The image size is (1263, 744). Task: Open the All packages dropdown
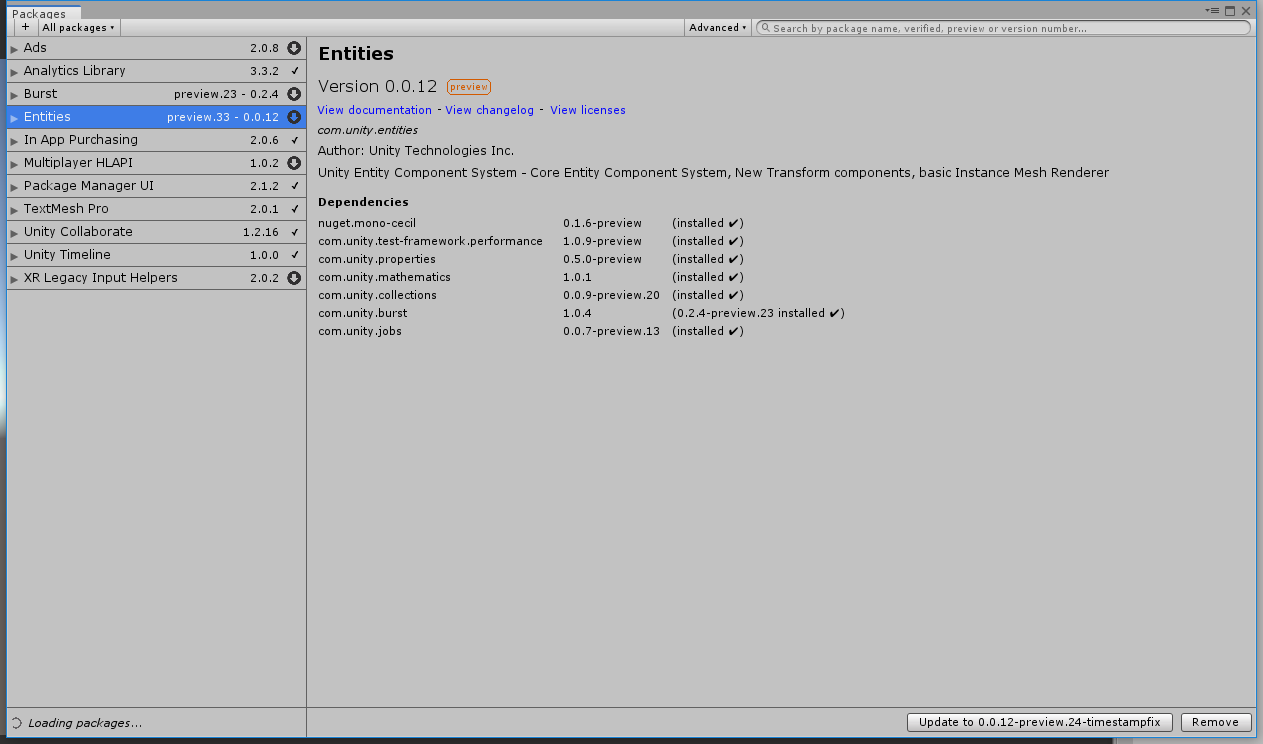tap(77, 27)
